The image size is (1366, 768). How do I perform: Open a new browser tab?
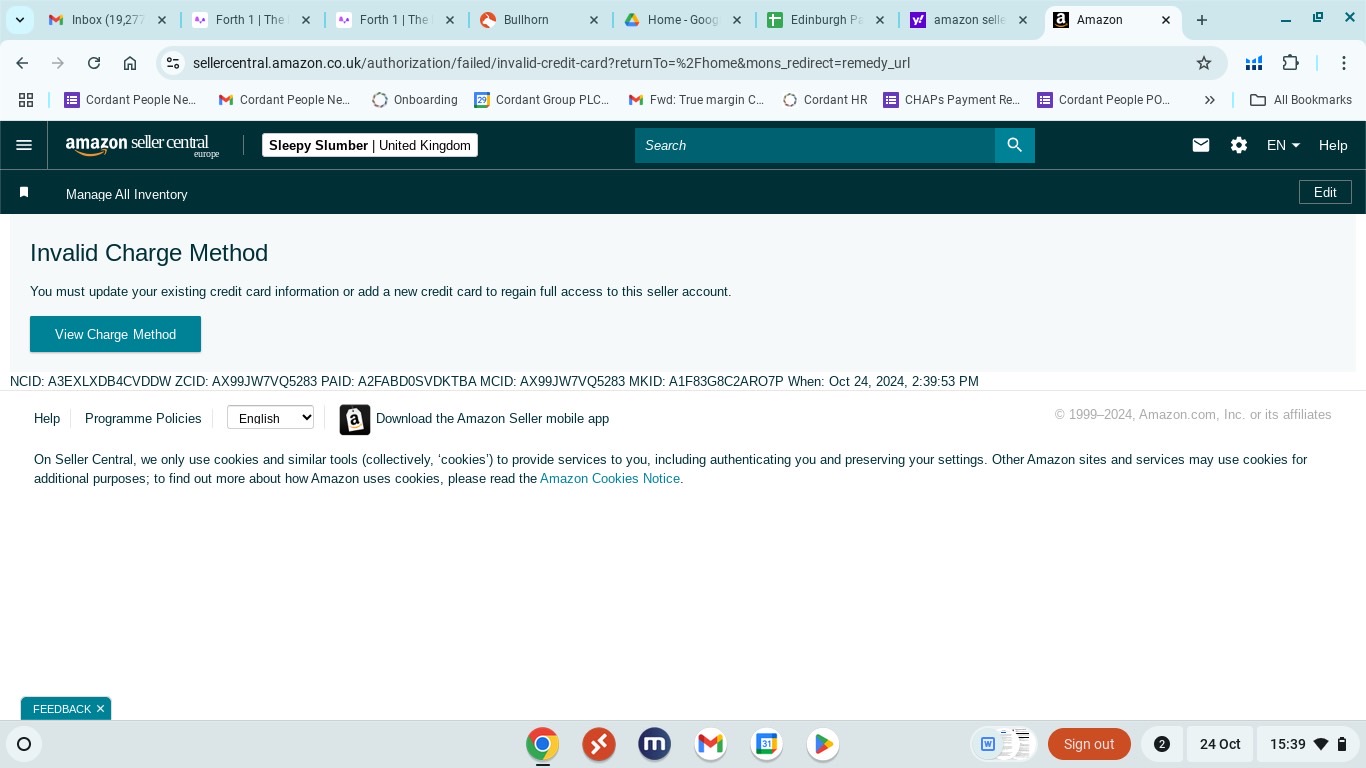pyautogui.click(x=1202, y=20)
